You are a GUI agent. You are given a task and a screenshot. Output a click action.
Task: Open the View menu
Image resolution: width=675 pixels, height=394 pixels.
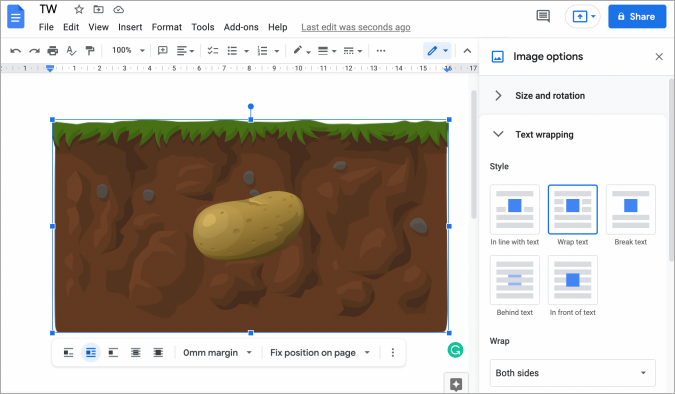pos(99,27)
